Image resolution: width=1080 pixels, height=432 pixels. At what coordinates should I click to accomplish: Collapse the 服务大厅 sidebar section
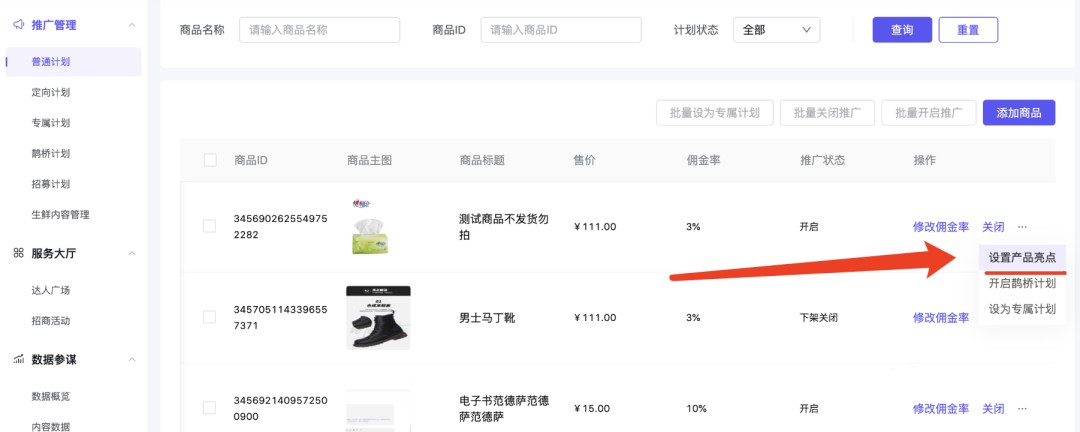(x=132, y=254)
